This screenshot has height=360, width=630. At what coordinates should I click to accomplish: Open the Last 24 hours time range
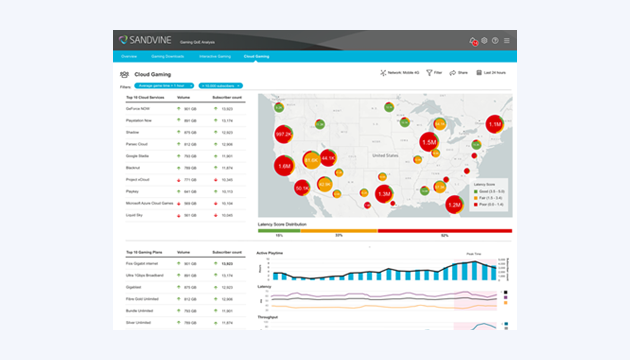491,73
